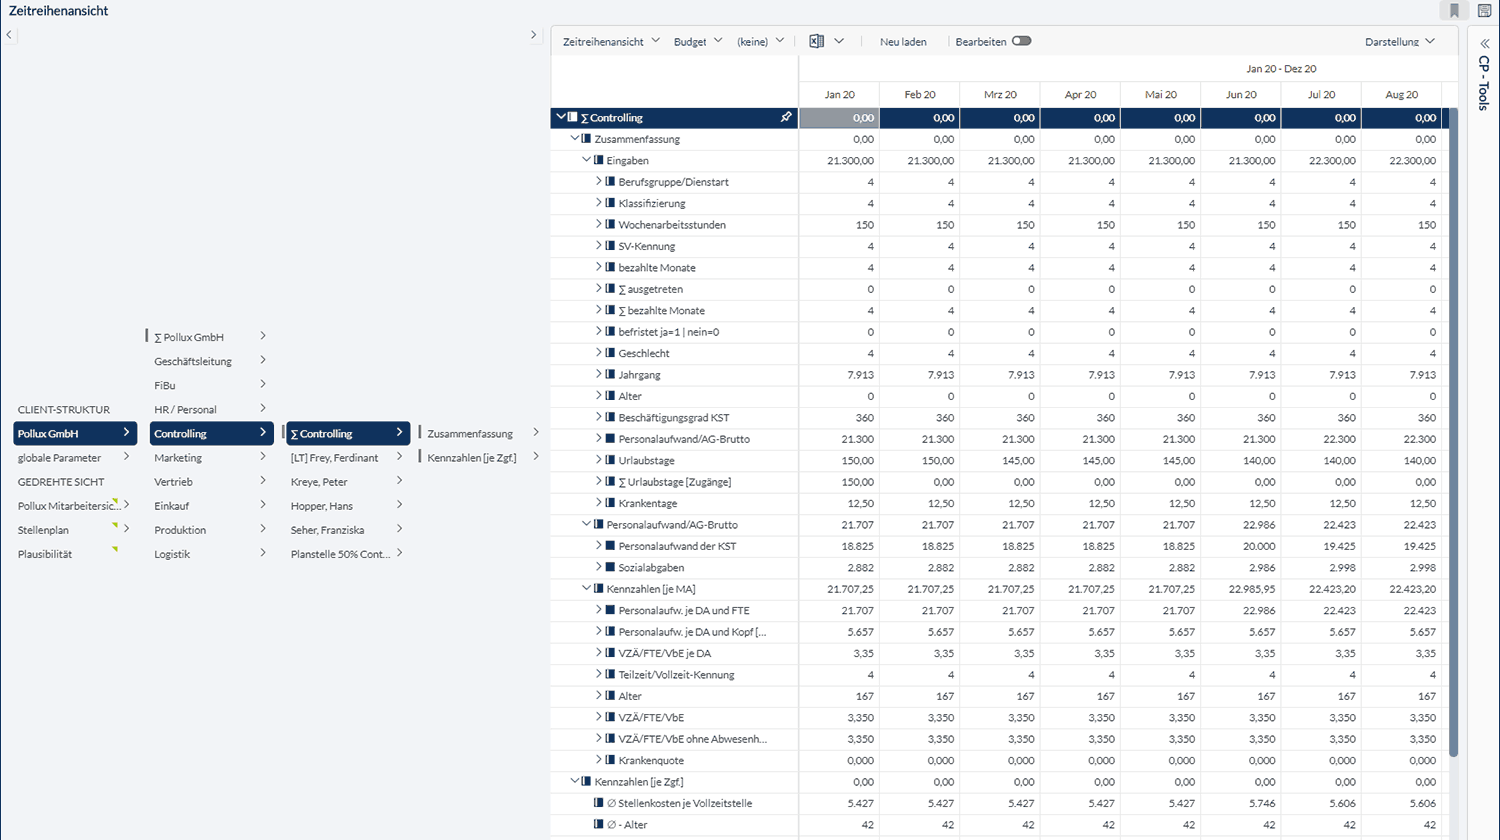Click the green marker beside Stellenplan
This screenshot has width=1500, height=840.
115,525
